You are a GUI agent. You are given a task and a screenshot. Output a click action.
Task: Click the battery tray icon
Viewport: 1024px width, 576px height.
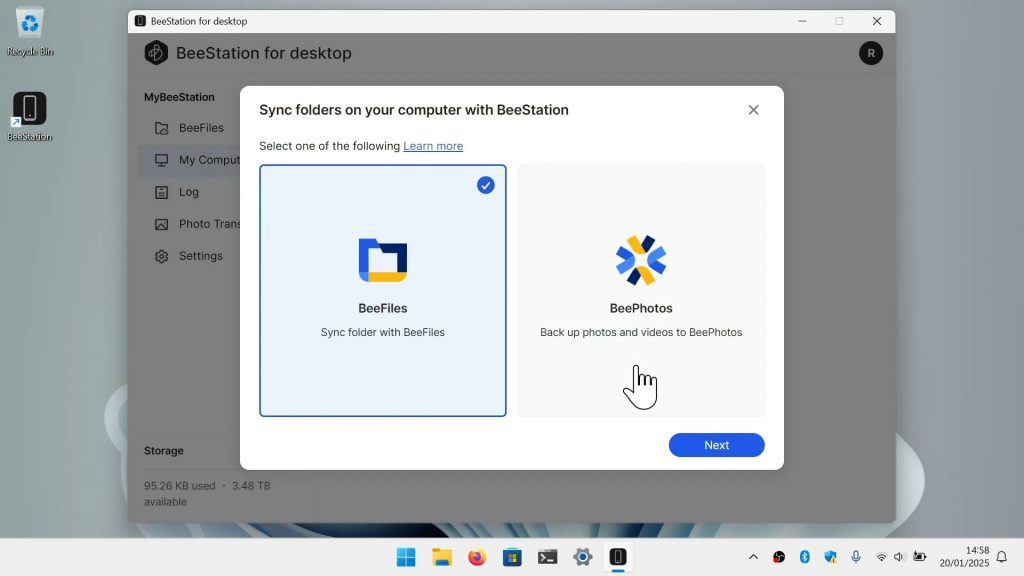(920, 557)
